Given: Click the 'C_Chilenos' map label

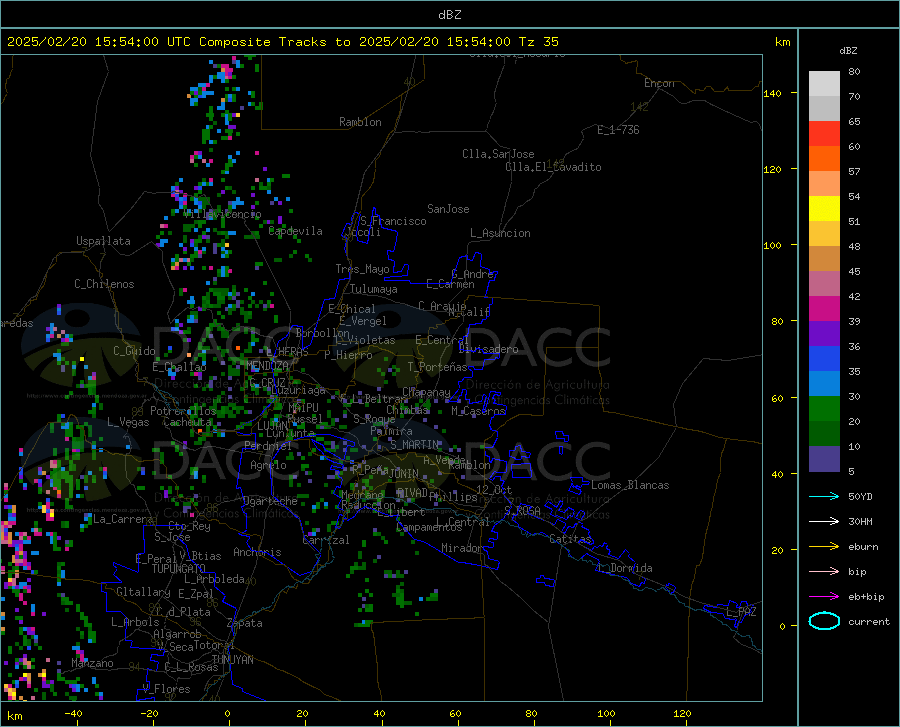Looking at the screenshot, I should coord(104,284).
